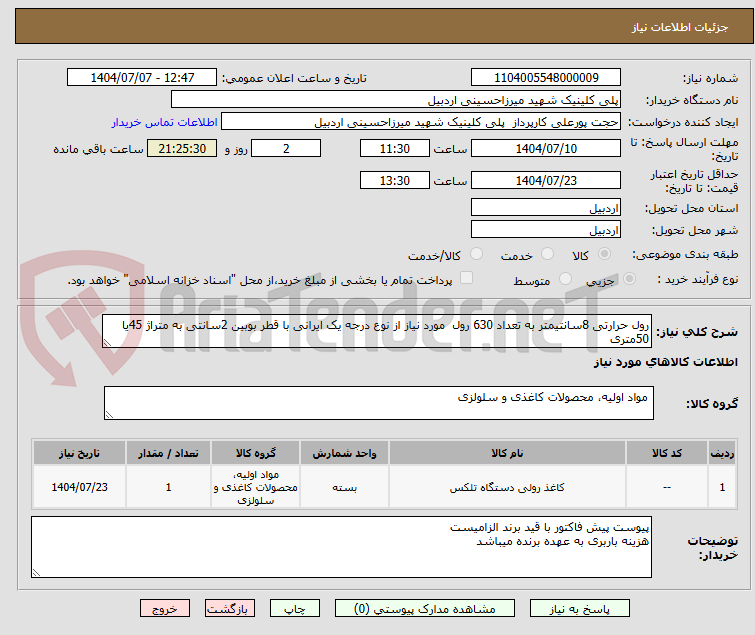Click the جزئیات اطلاعات نیاز page title

coord(680,27)
